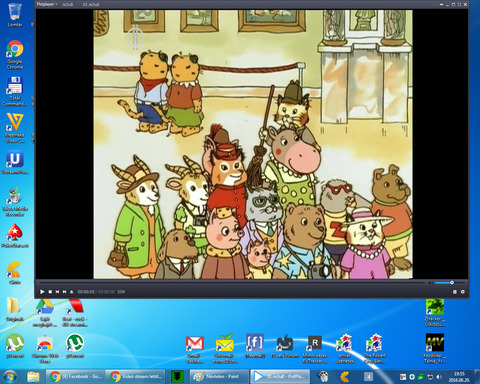Open the Gmail desktop shortcut
Image resolution: width=480 pixels, height=384 pixels.
click(195, 349)
